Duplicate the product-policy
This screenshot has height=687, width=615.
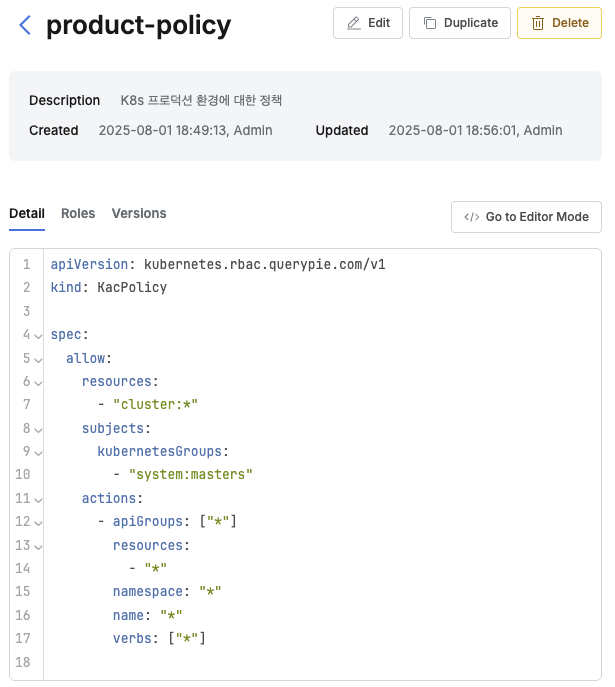click(x=459, y=23)
